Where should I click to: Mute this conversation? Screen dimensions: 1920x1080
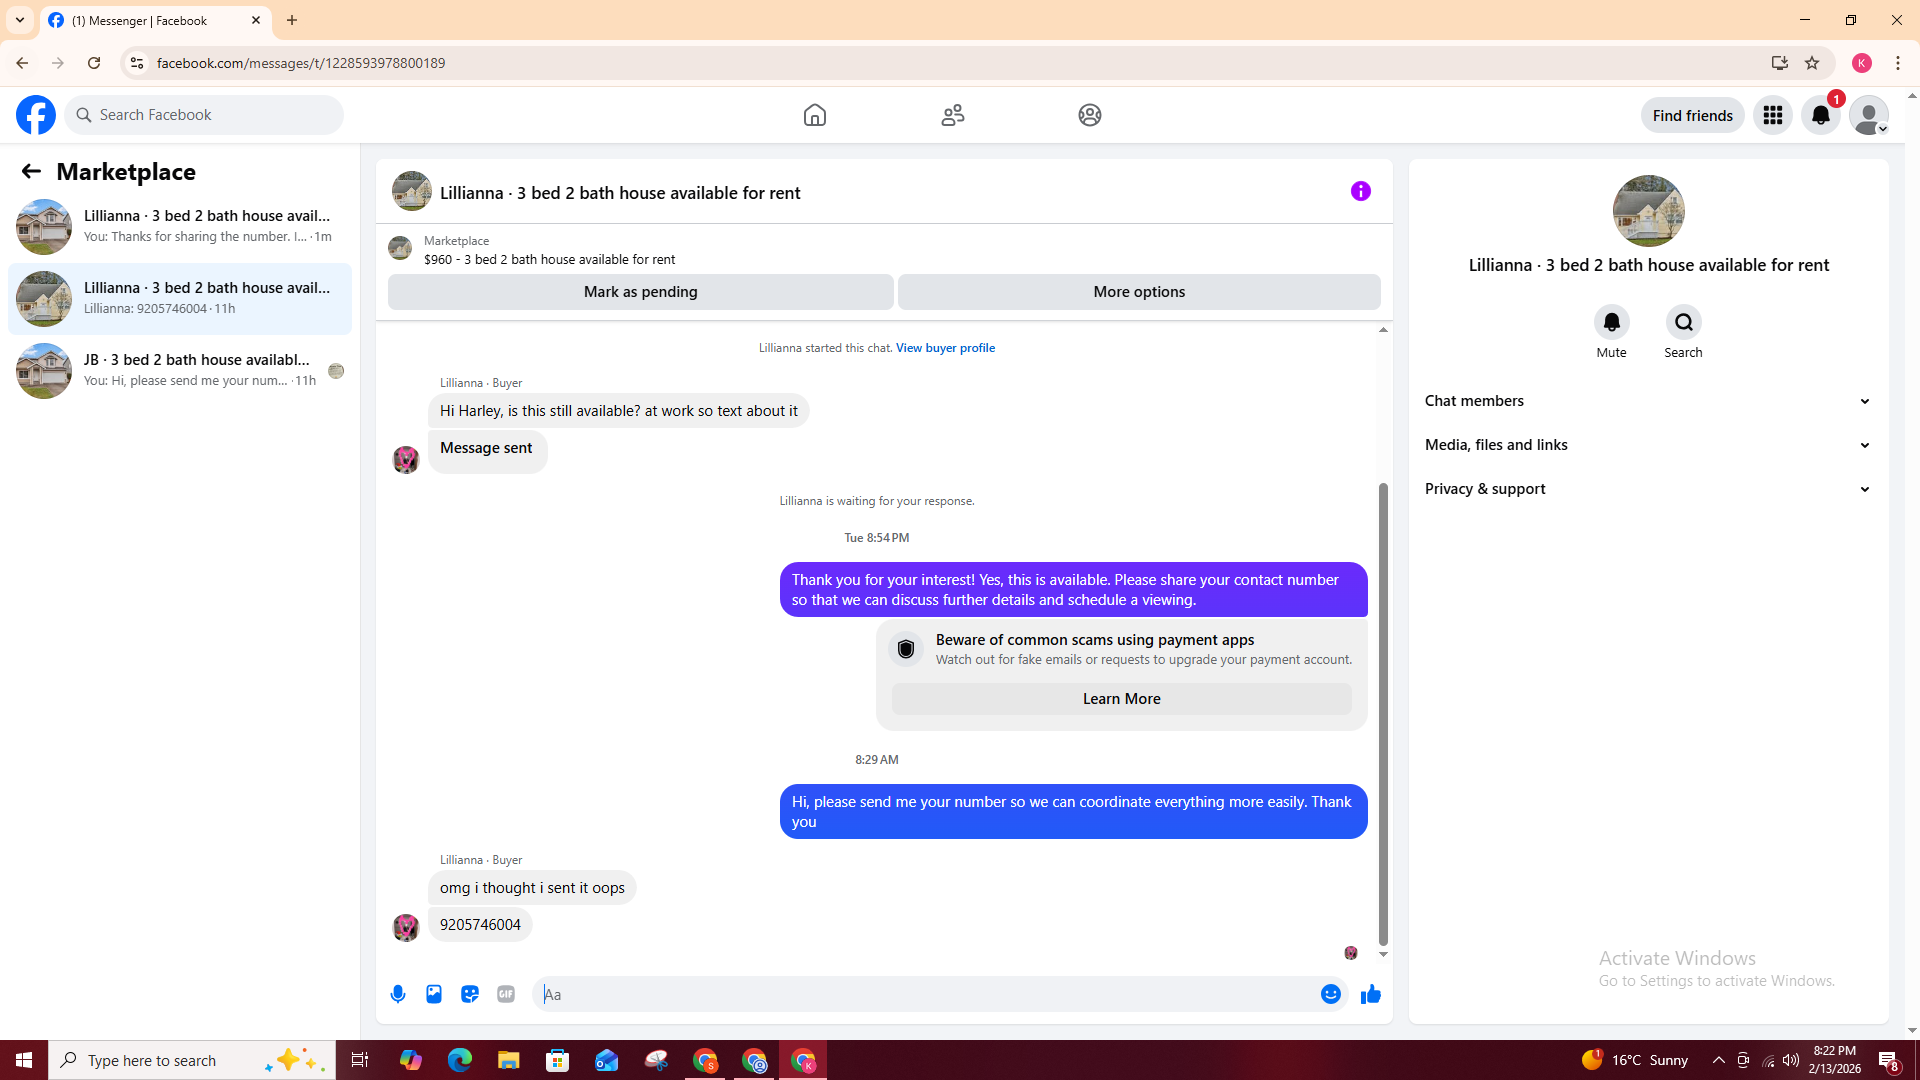coord(1611,322)
